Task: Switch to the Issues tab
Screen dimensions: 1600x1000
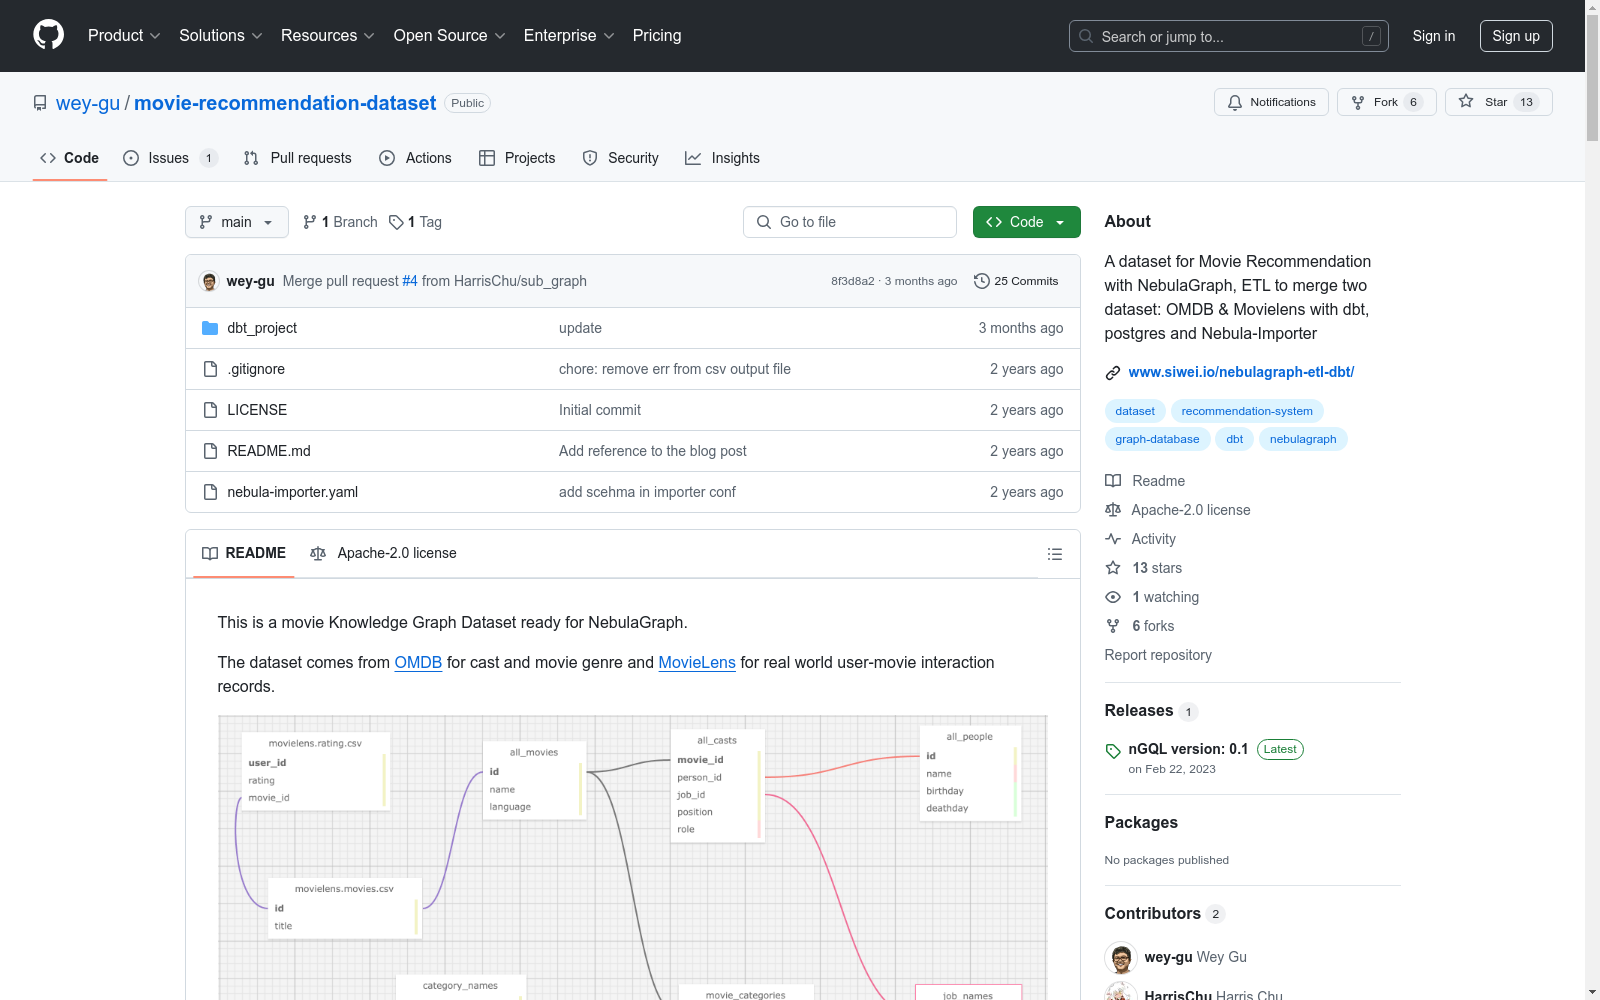Action: tap(170, 158)
